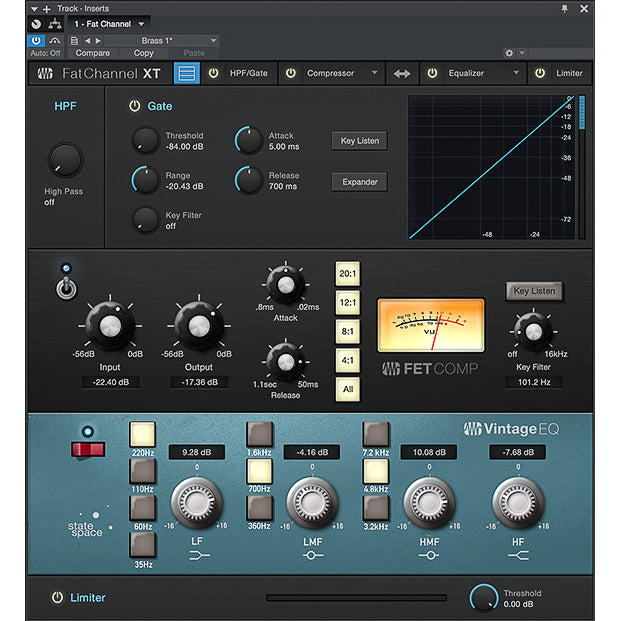Toggle the bottom Limiter power button
Viewport: 621px width, 621px height.
[x=57, y=597]
